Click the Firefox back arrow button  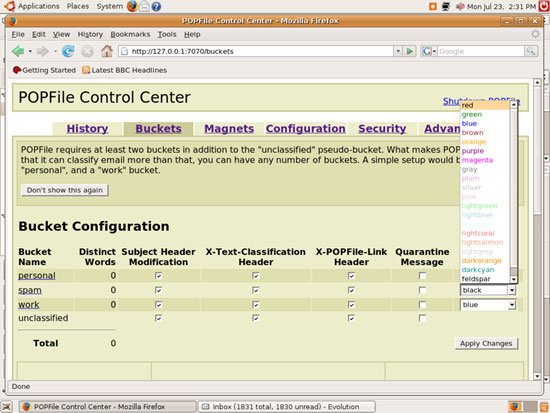[18, 51]
